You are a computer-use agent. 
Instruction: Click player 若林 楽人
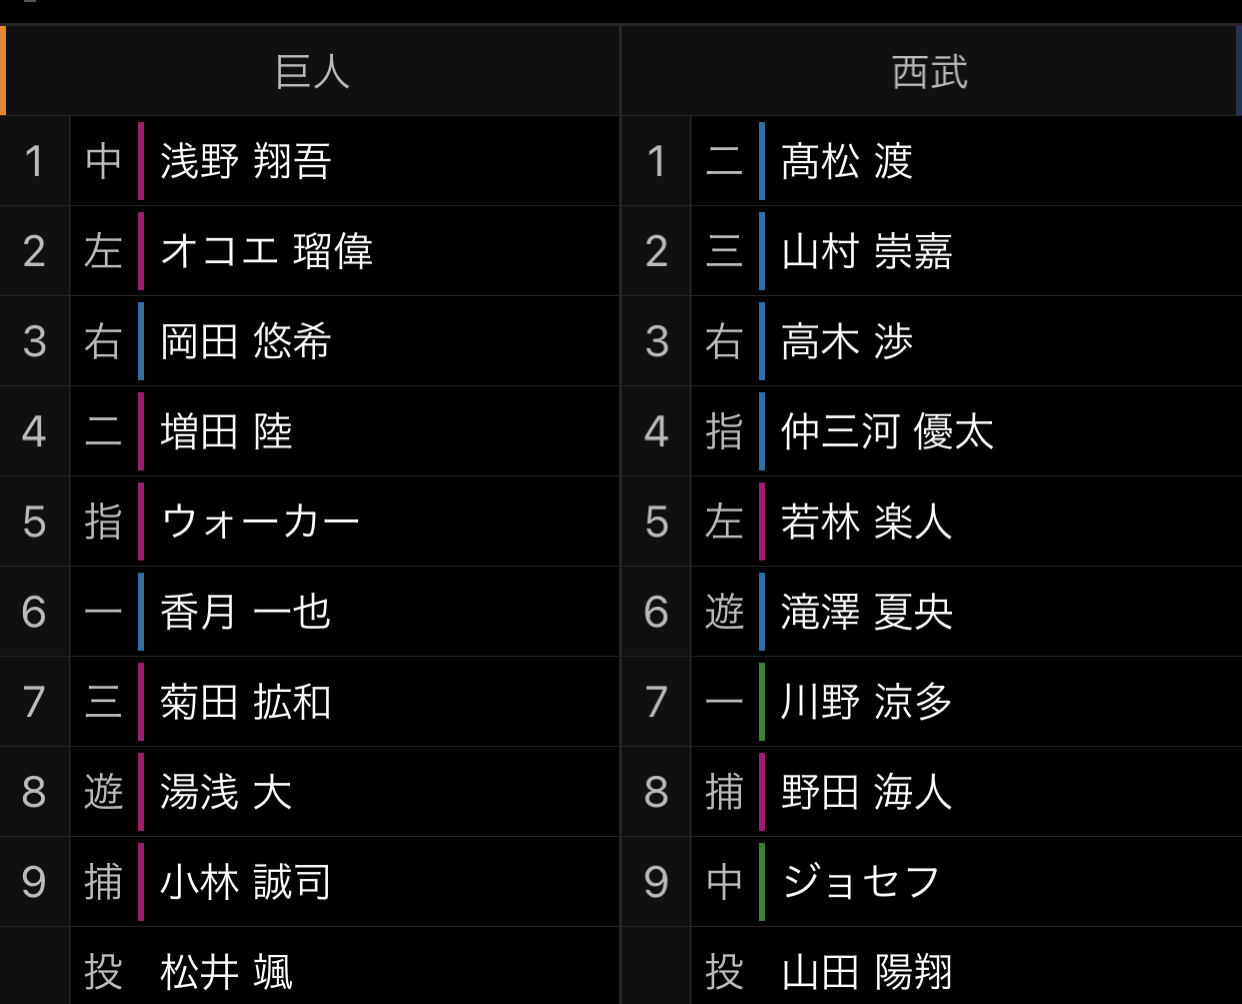coord(867,521)
